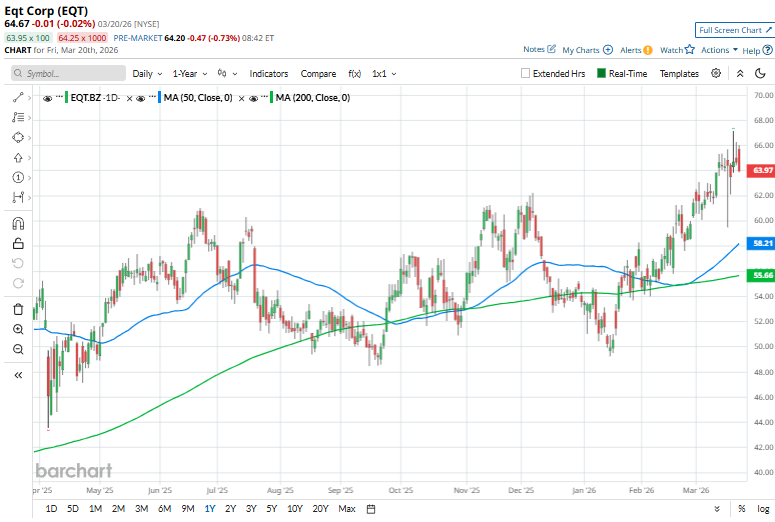This screenshot has width=775, height=522.
Task: Click the Full Screen Chart button
Action: pyautogui.click(x=734, y=31)
